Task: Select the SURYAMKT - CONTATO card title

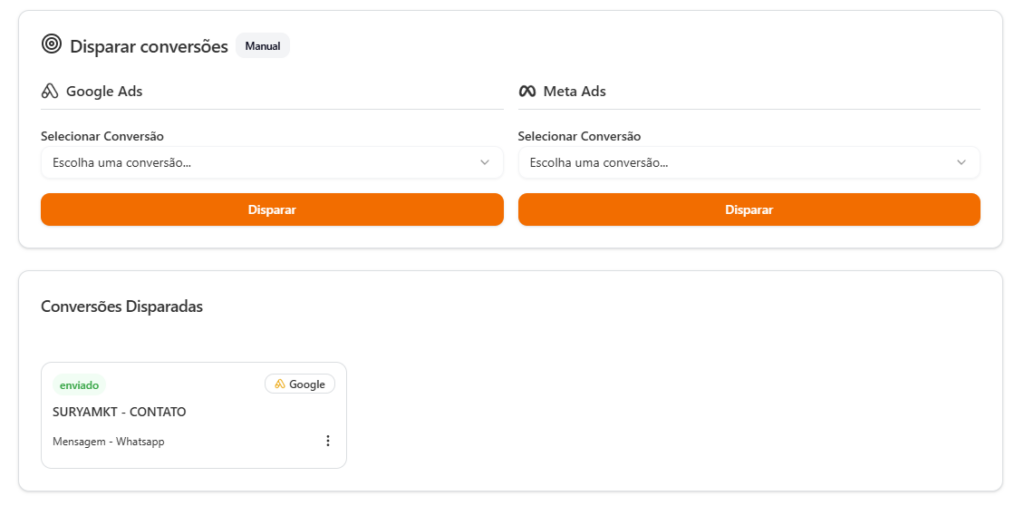Action: pyautogui.click(x=119, y=412)
